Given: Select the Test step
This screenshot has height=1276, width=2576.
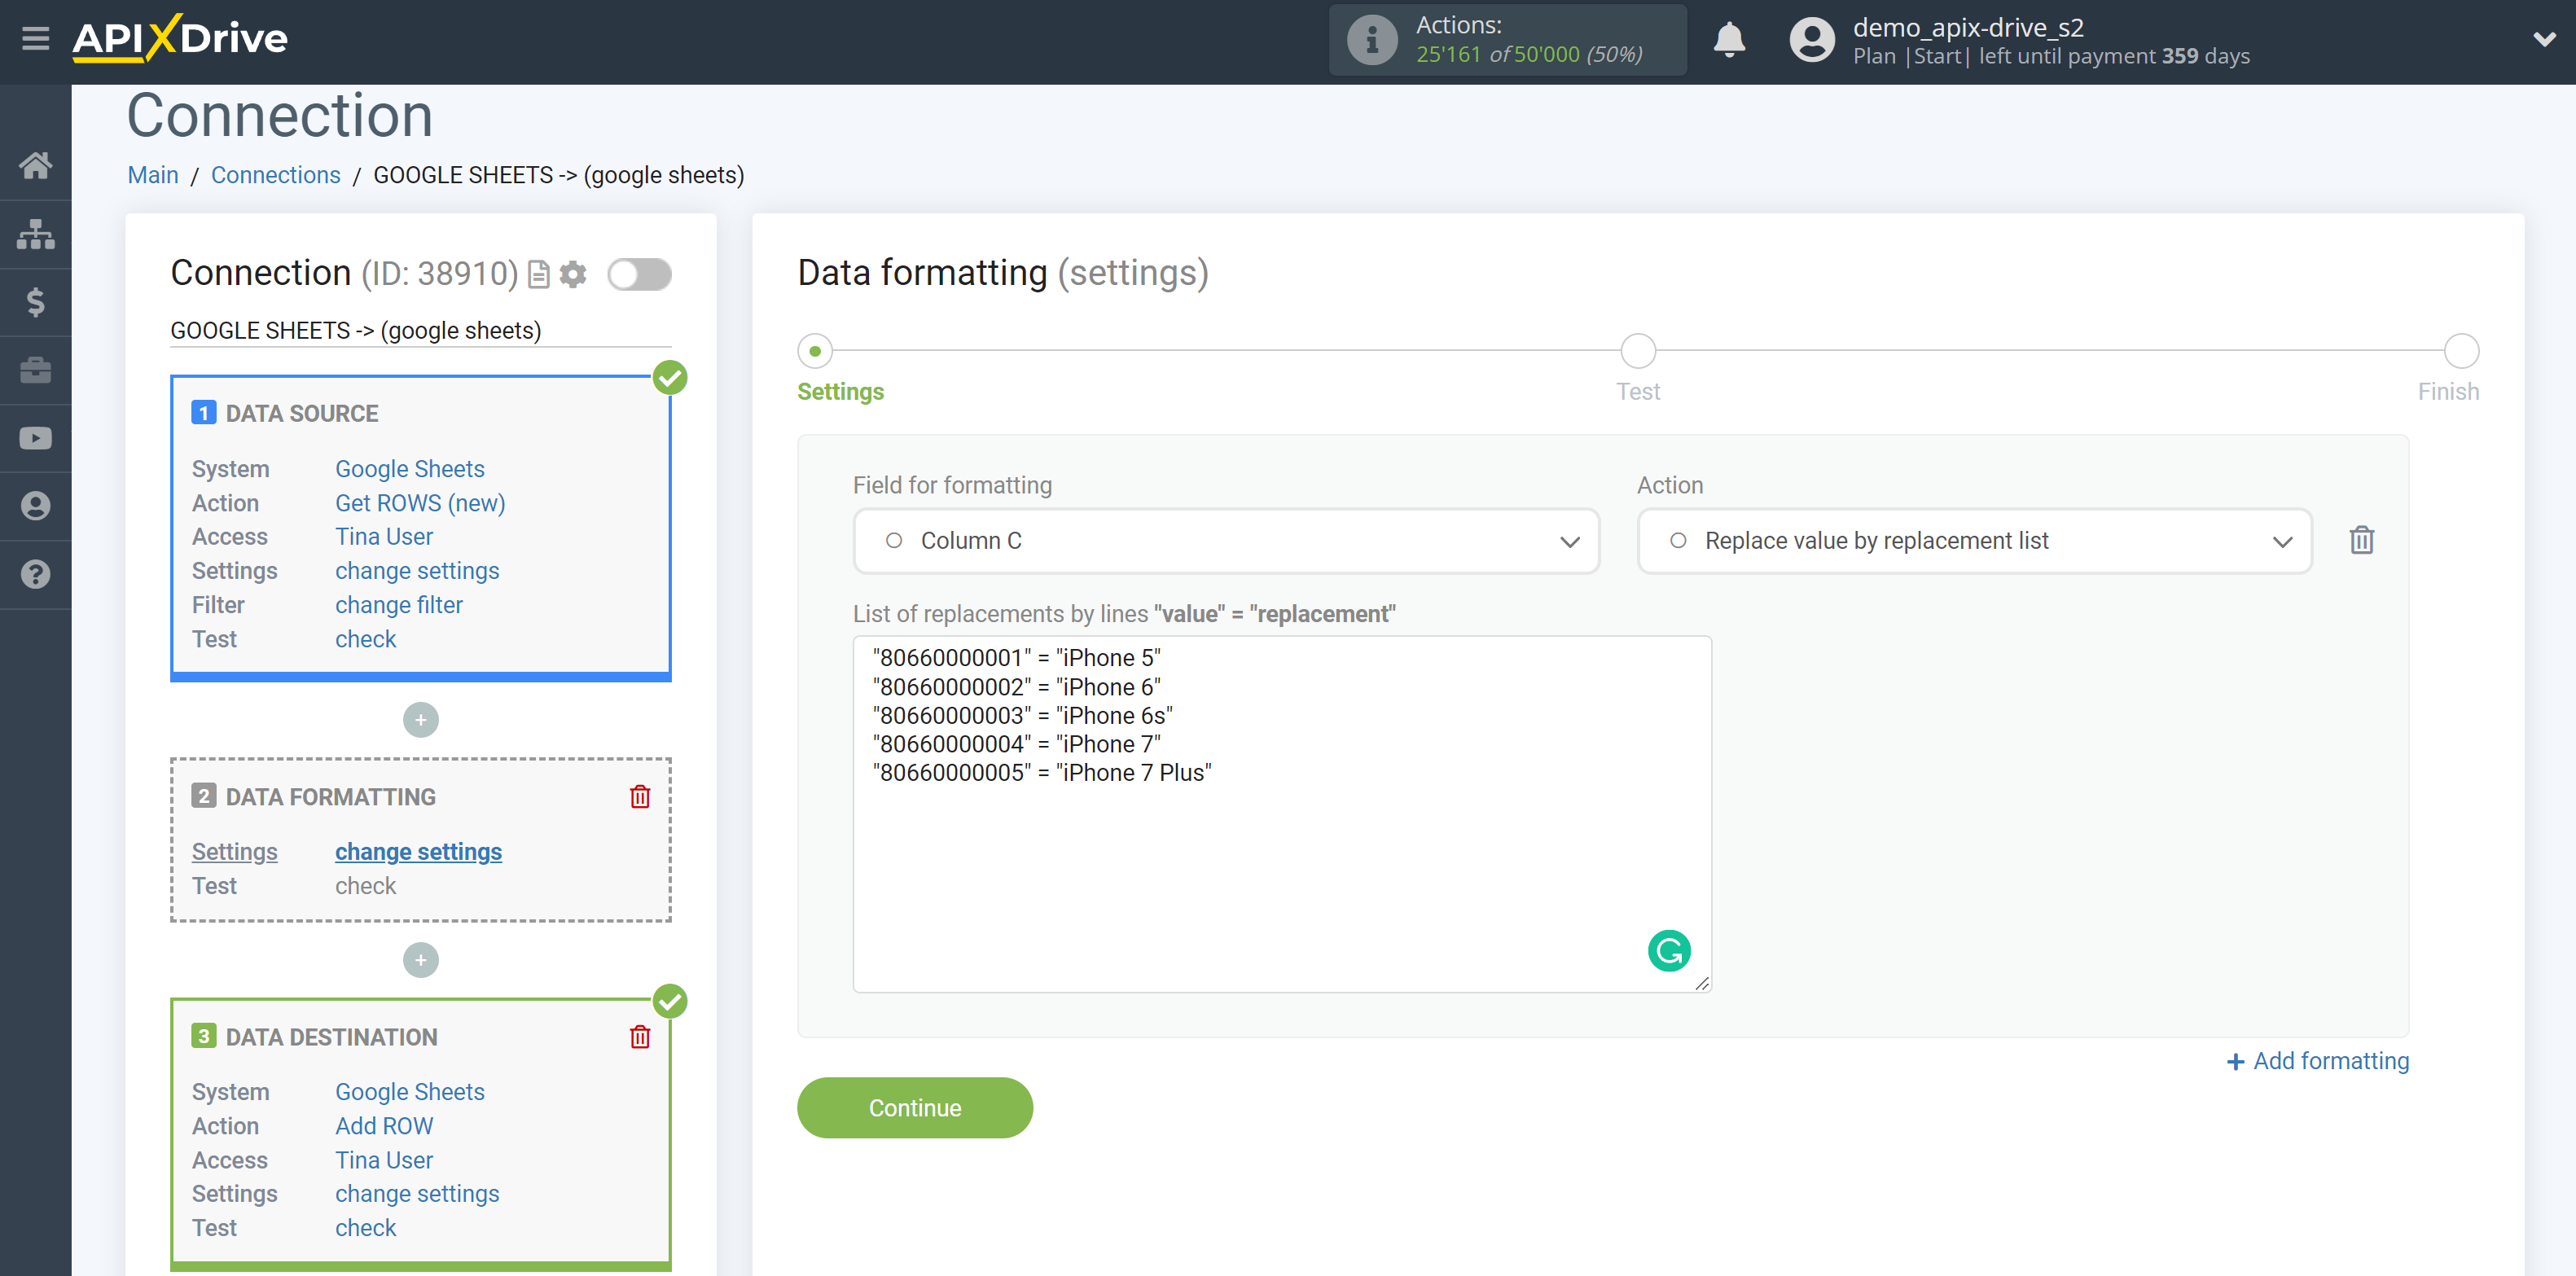Looking at the screenshot, I should (x=1638, y=351).
